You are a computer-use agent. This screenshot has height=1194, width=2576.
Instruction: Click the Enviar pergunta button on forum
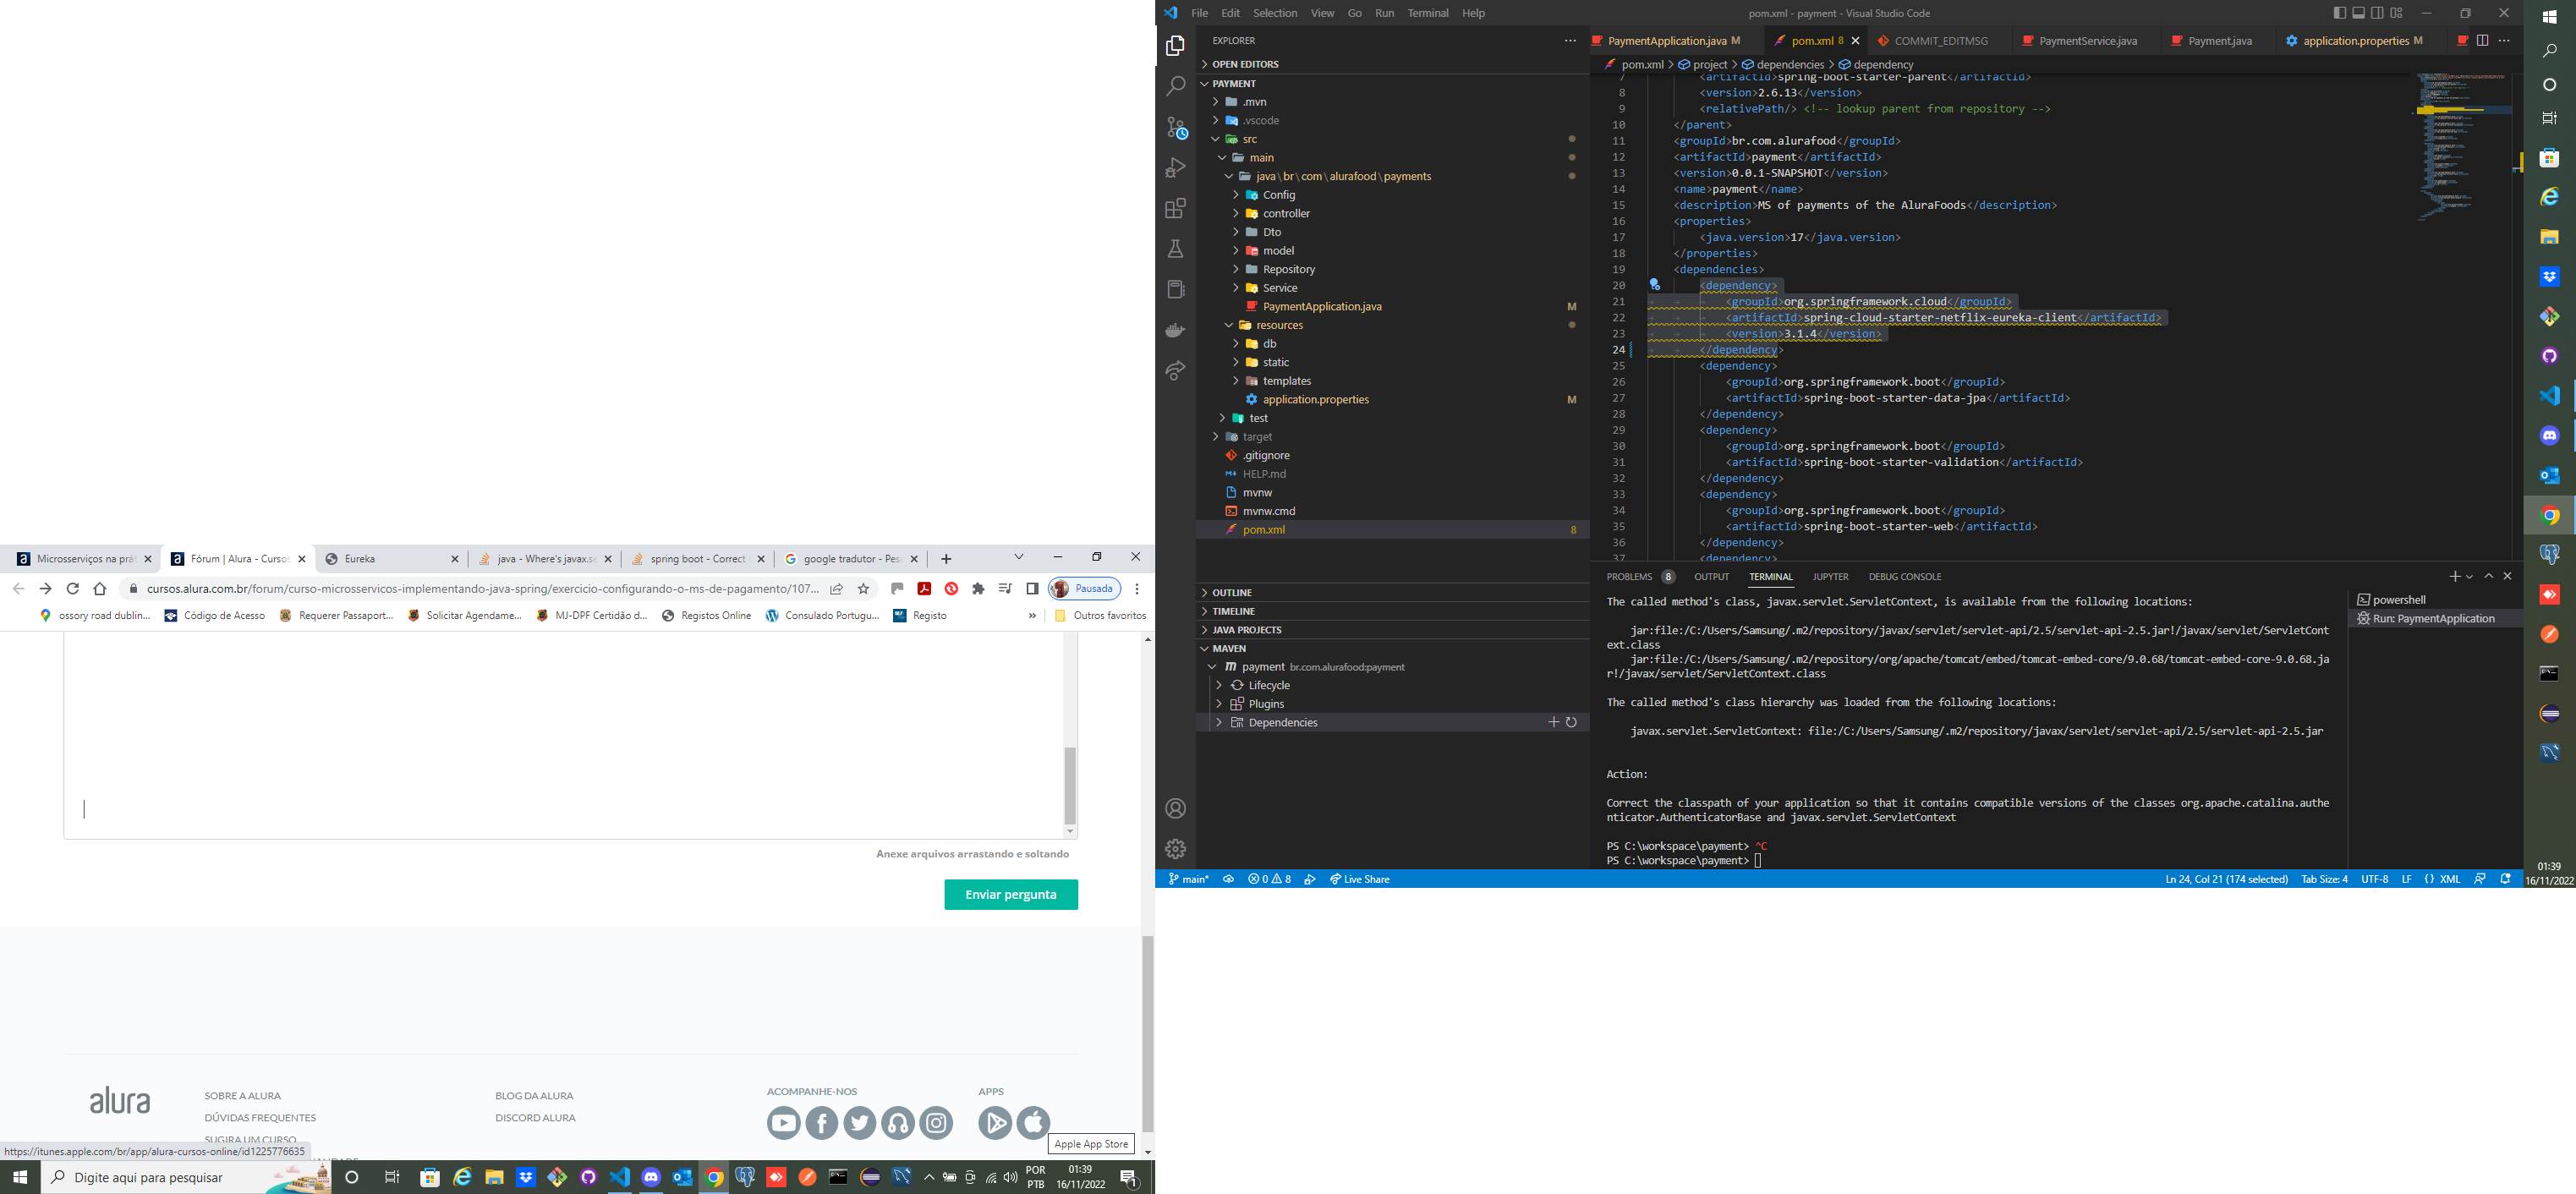(x=1009, y=895)
